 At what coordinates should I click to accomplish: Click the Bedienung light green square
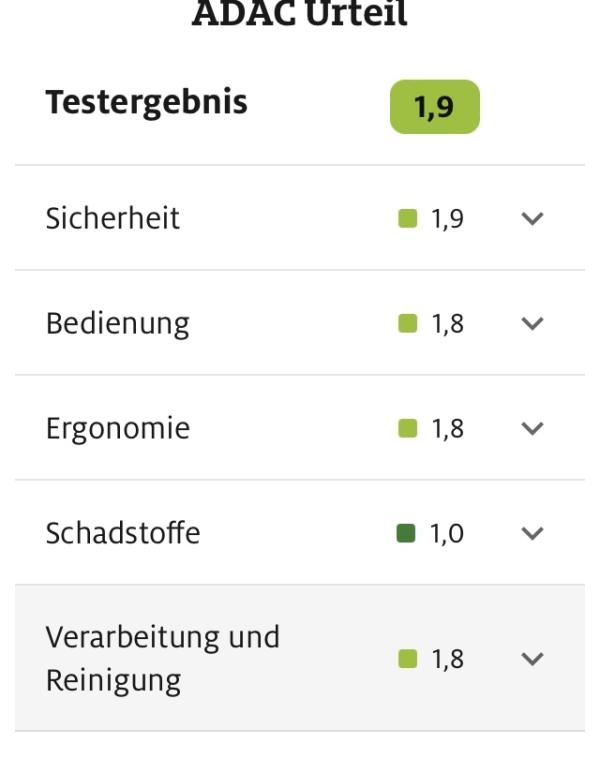tap(407, 324)
